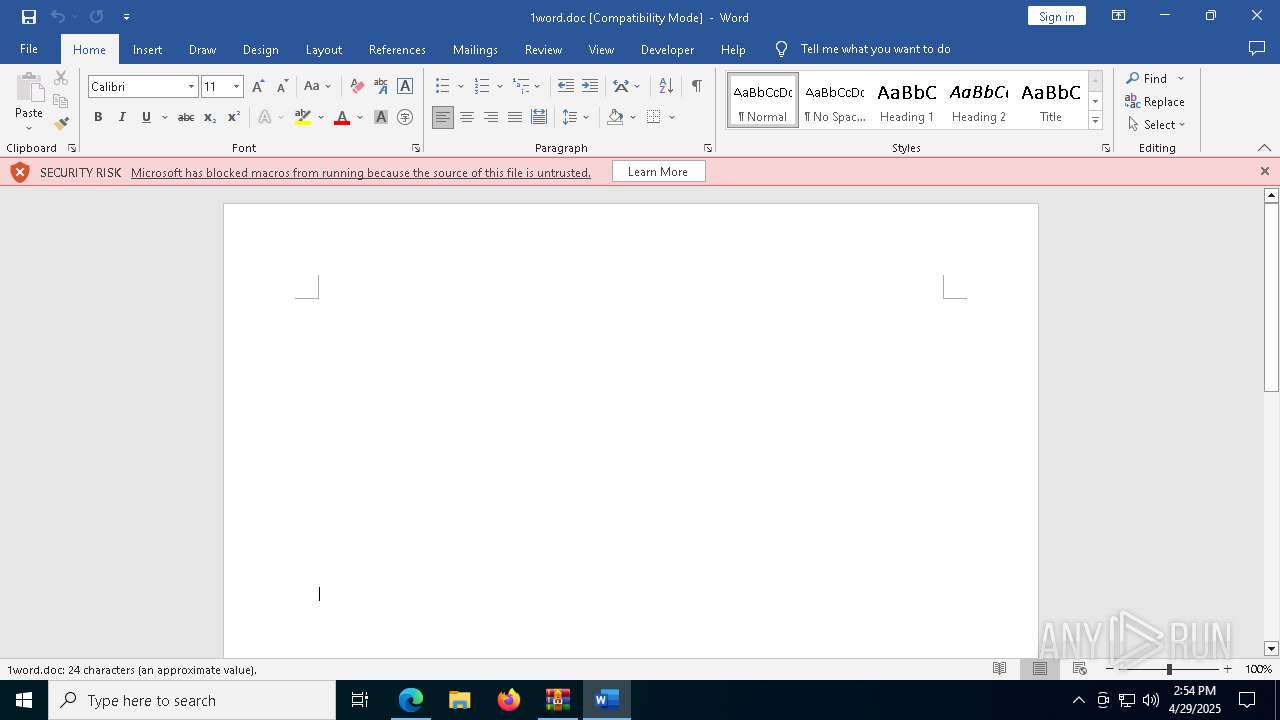Click the Character Border icon
Screen dimensions: 1280x720
coord(405,87)
